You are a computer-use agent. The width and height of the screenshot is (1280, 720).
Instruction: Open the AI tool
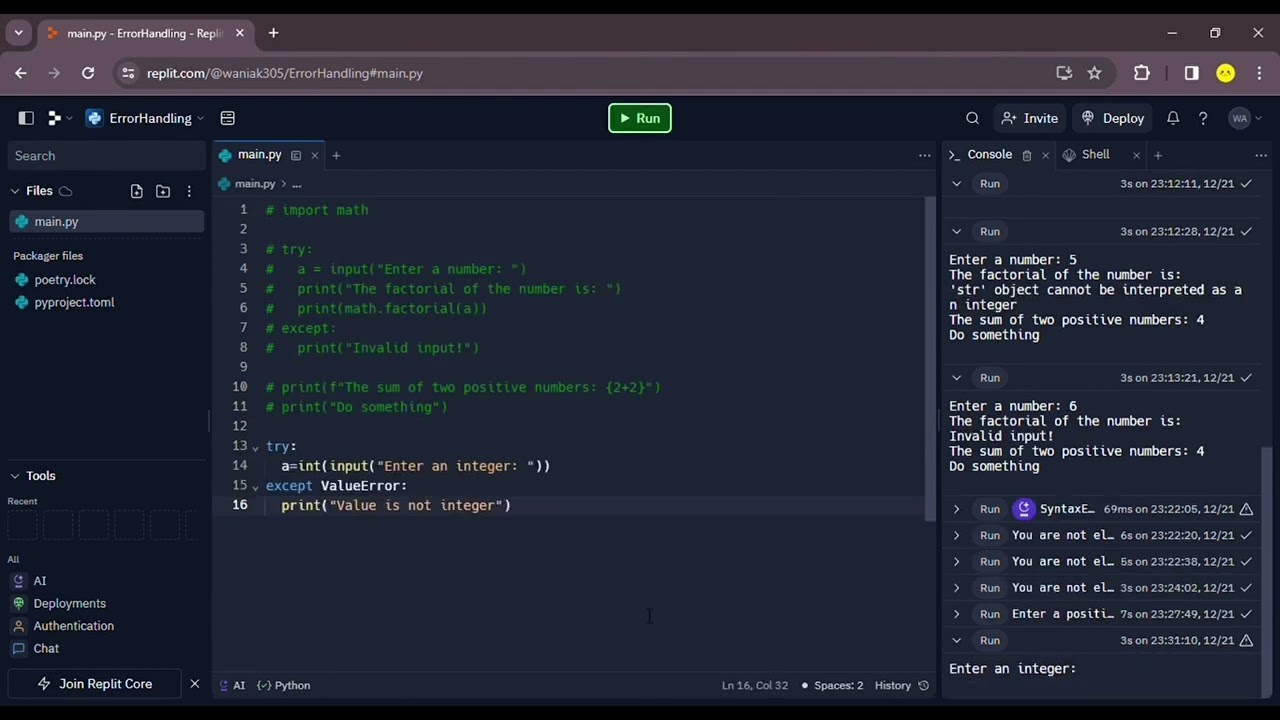tap(40, 581)
